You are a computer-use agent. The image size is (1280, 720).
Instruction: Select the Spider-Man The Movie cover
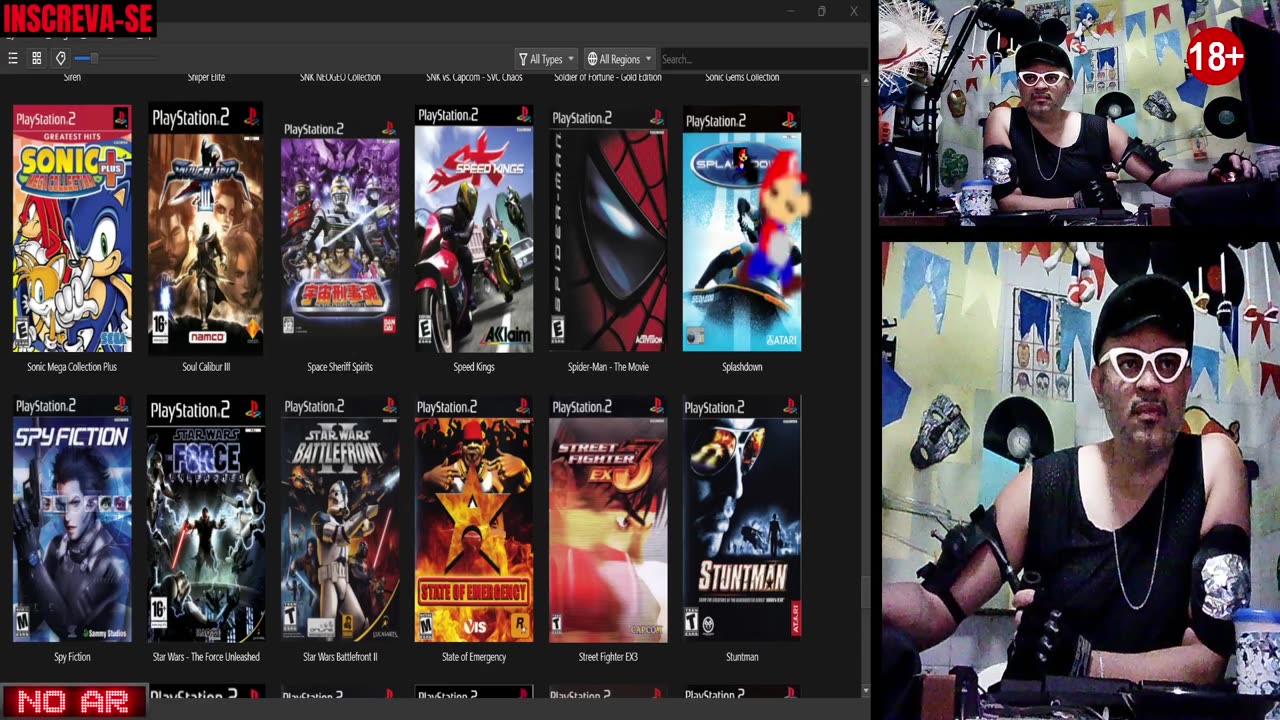click(608, 229)
